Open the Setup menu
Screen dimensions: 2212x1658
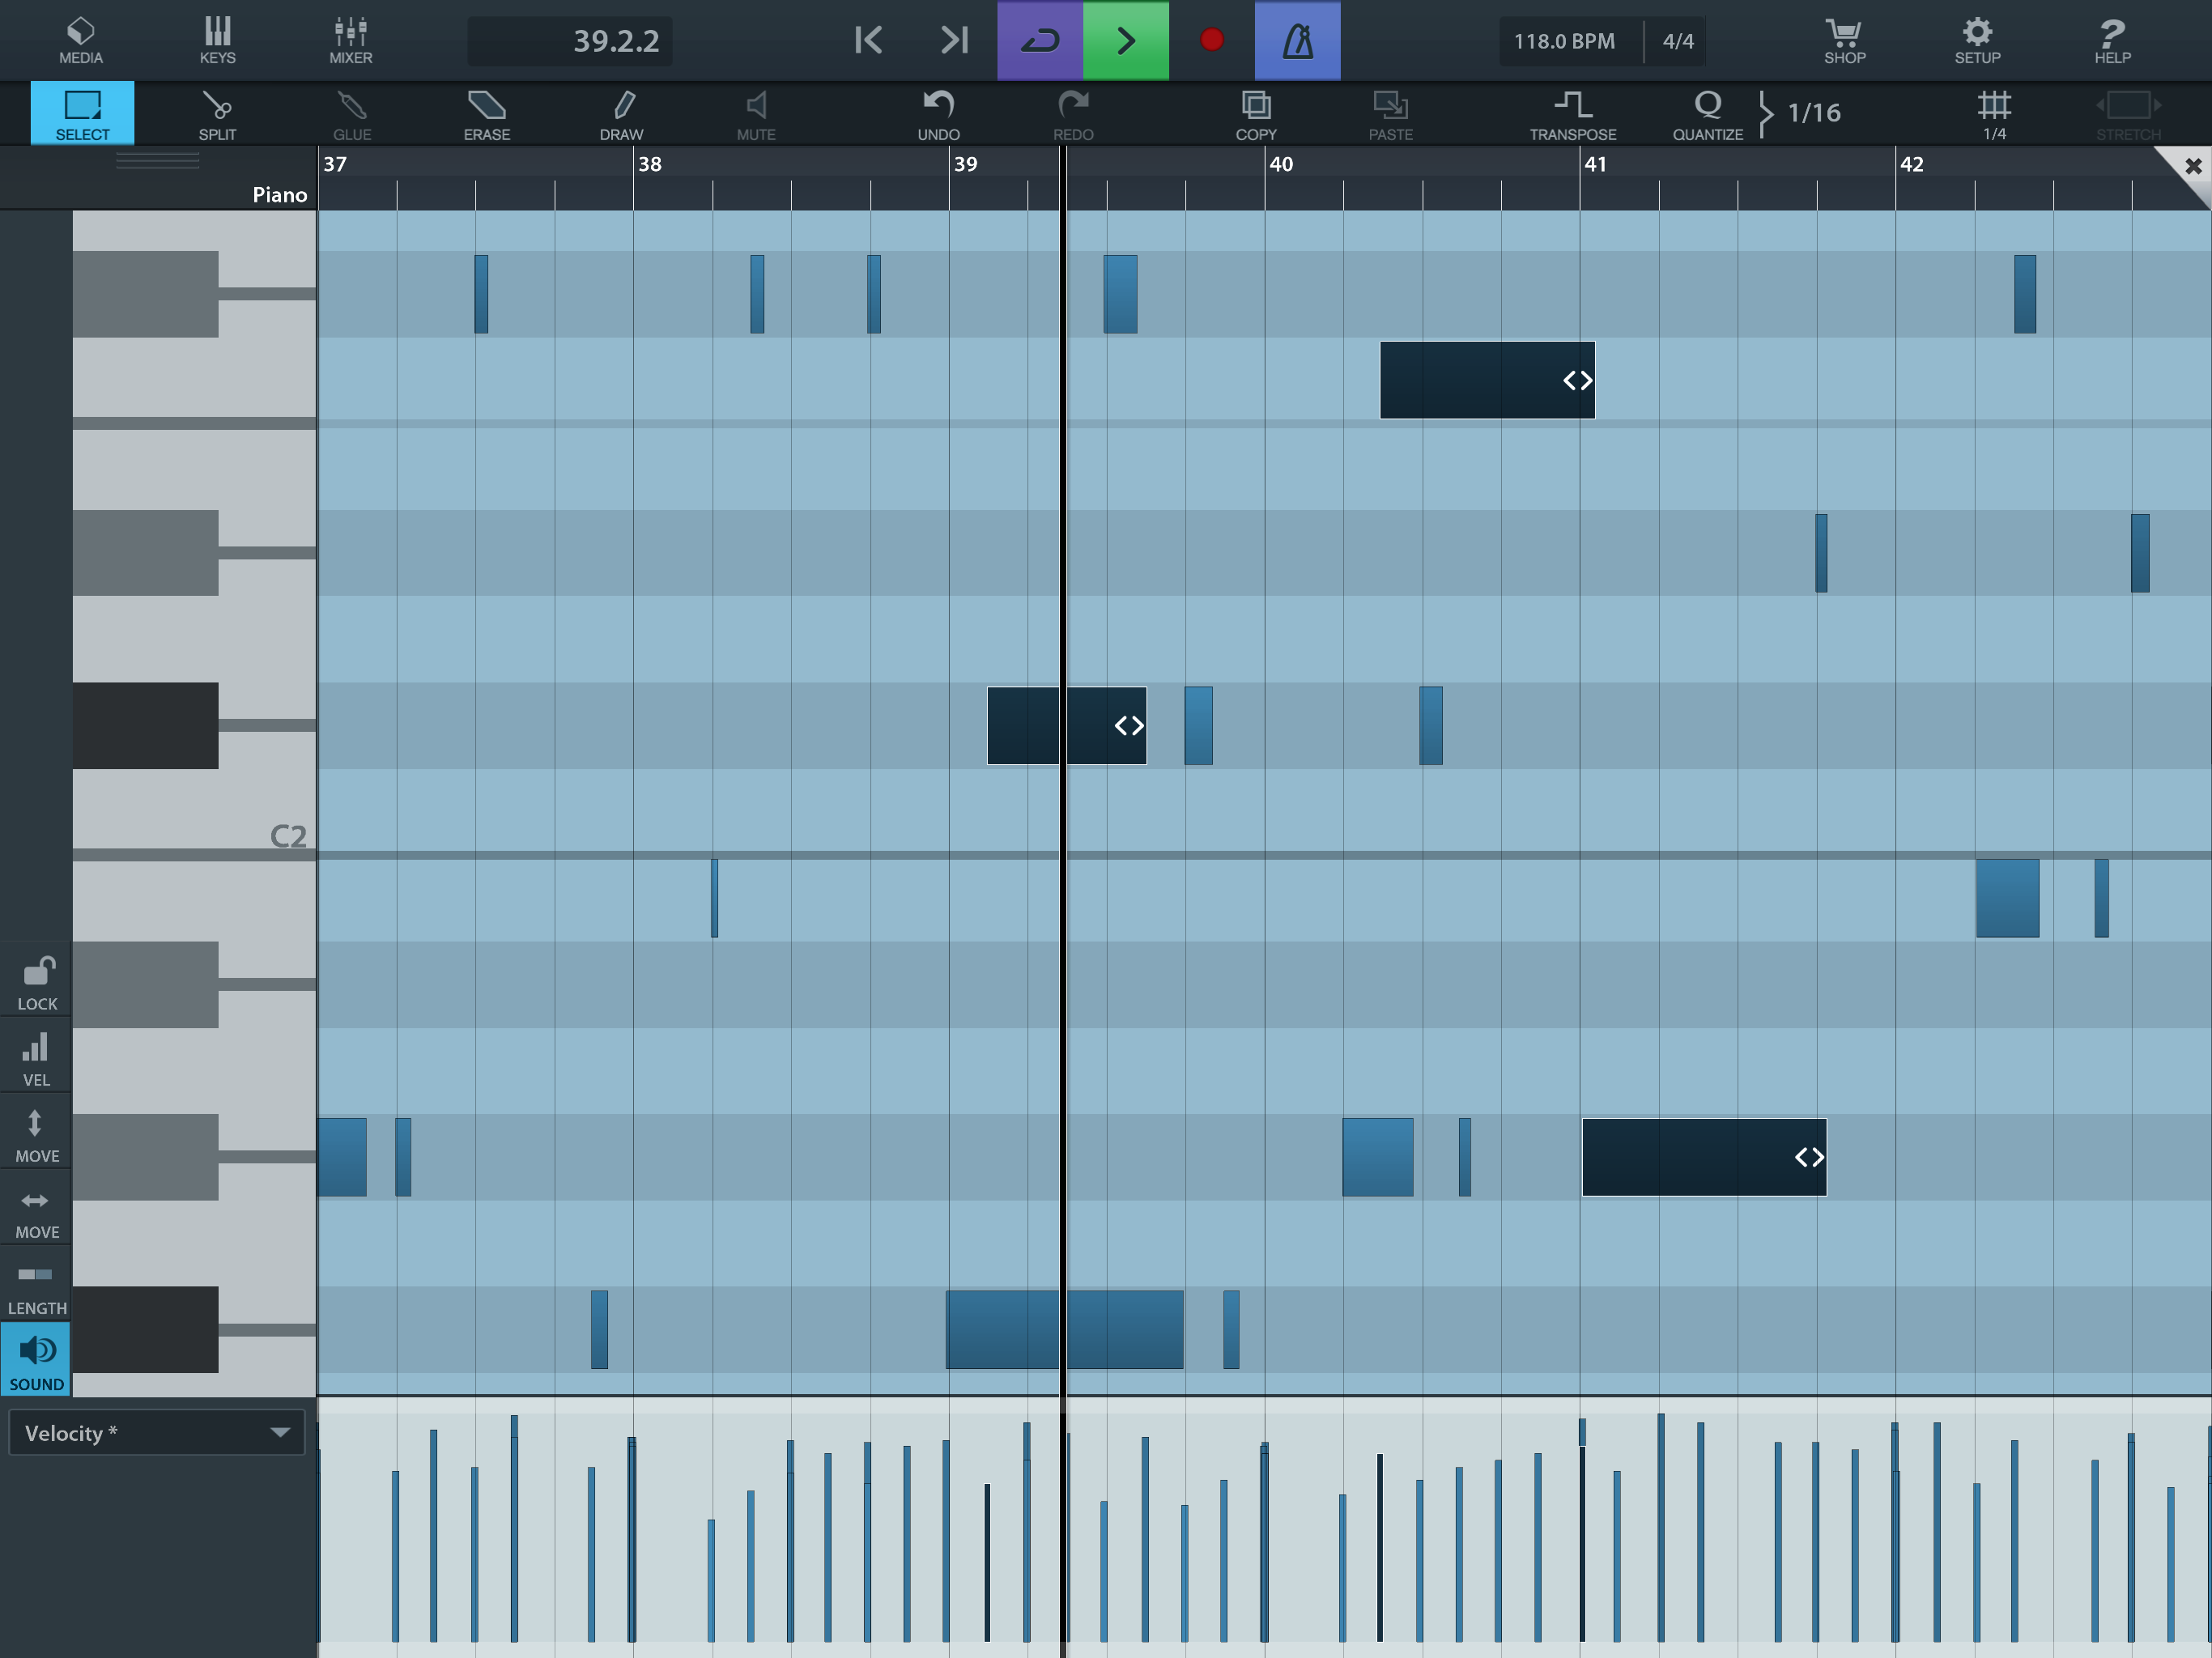point(1977,40)
